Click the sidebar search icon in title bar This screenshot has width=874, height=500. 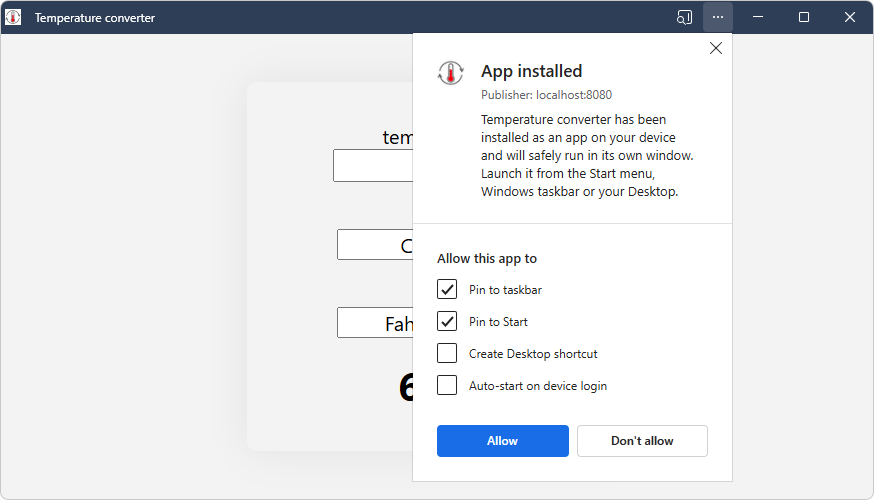684,17
